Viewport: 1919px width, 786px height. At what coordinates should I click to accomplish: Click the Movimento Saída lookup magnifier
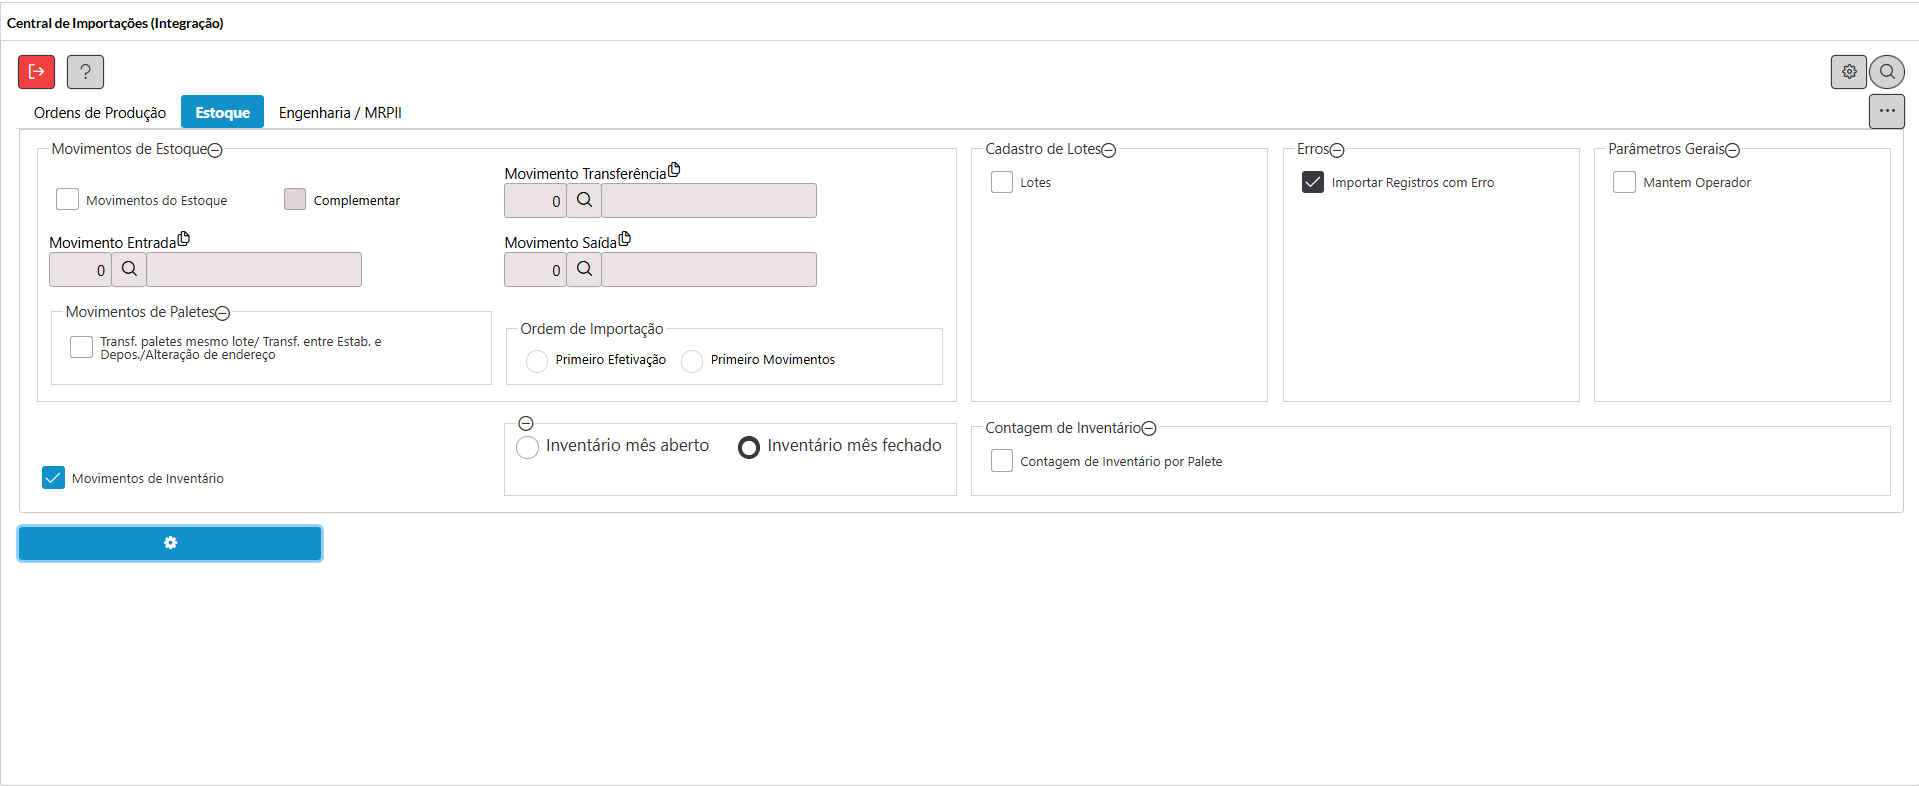584,270
